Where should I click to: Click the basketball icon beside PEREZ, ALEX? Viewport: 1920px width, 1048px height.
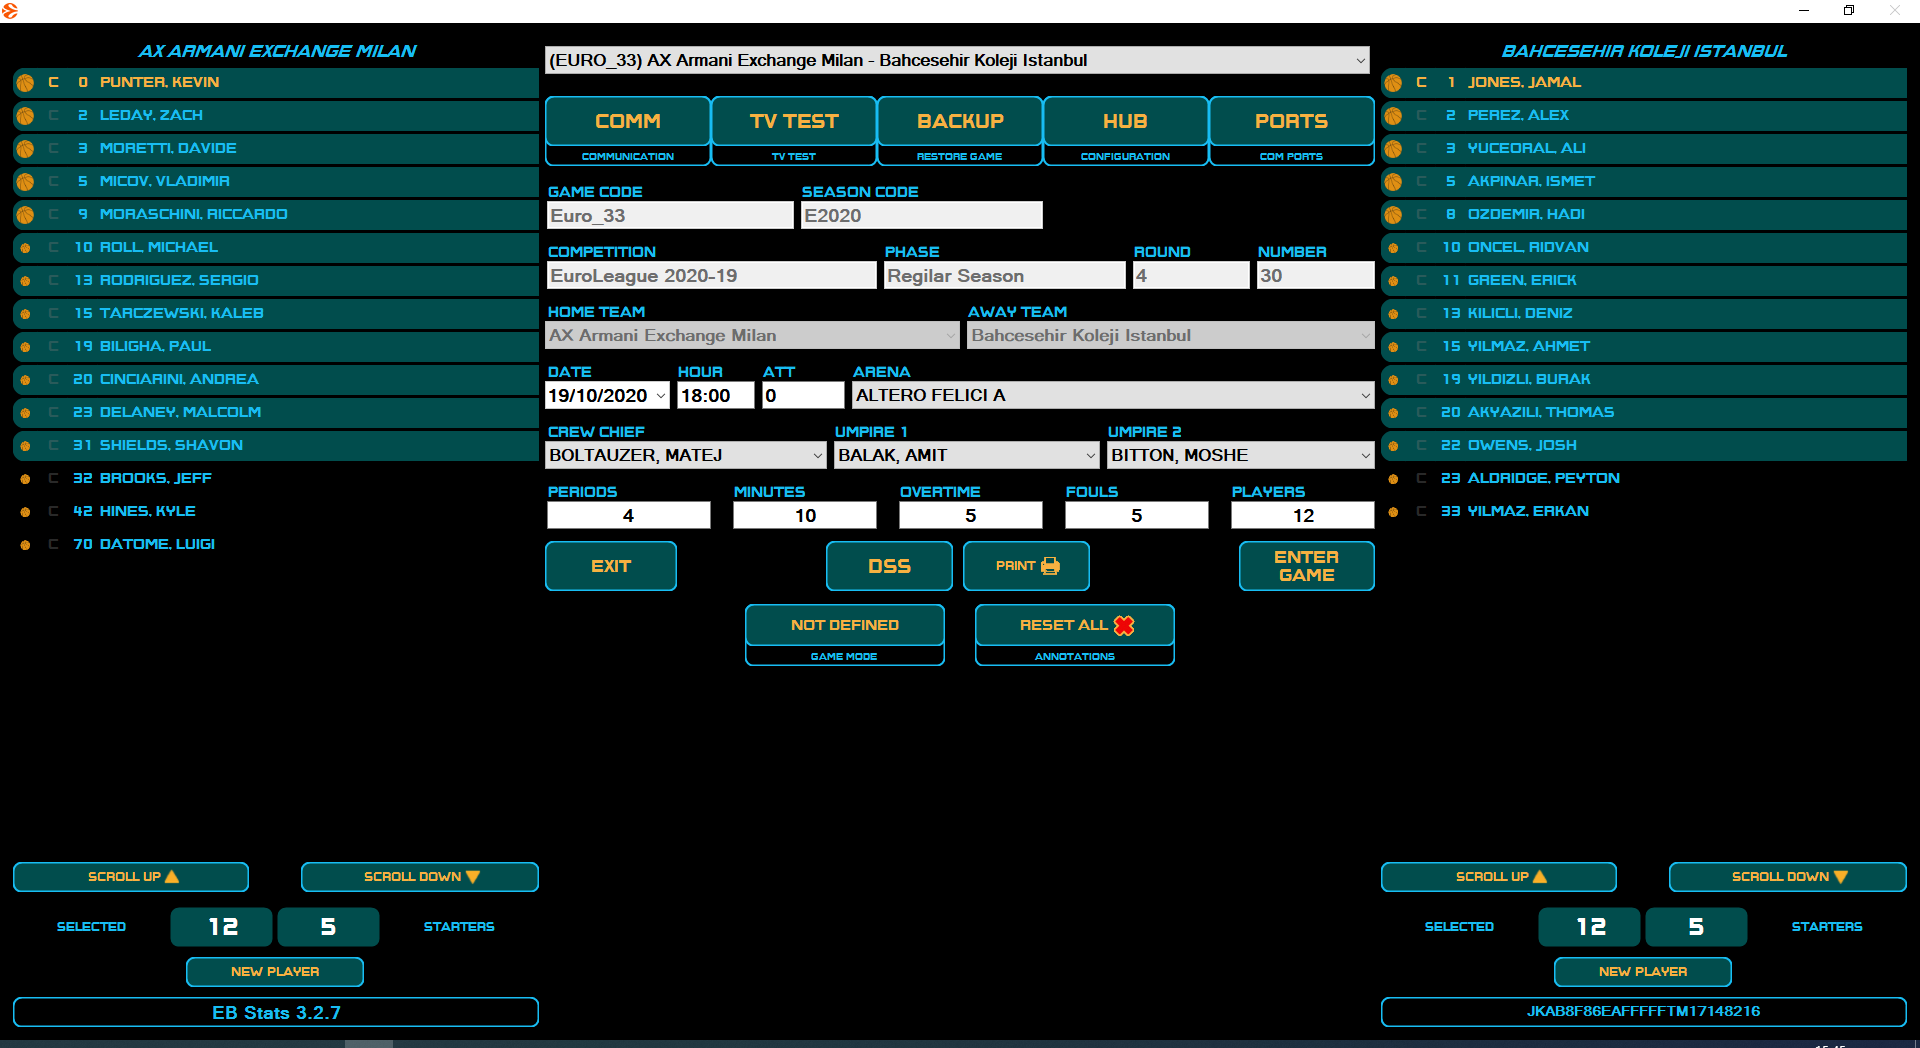[x=1393, y=116]
